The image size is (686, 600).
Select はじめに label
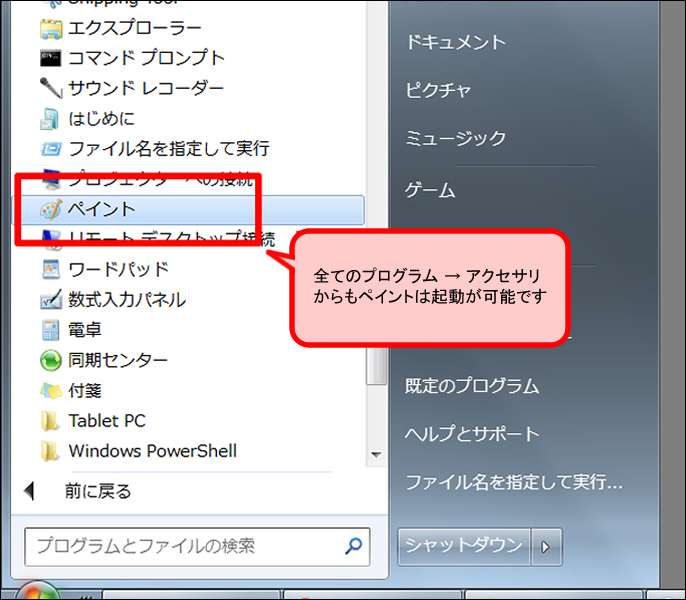click(x=102, y=118)
